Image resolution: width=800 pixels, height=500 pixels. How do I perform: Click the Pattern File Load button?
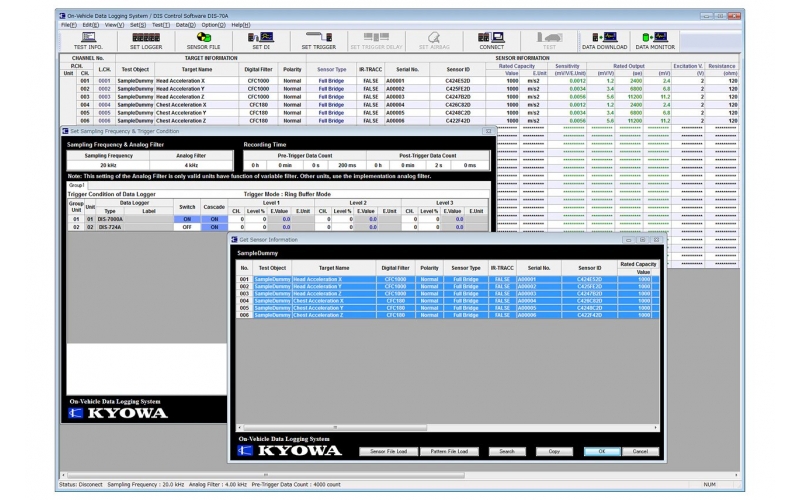(x=449, y=452)
